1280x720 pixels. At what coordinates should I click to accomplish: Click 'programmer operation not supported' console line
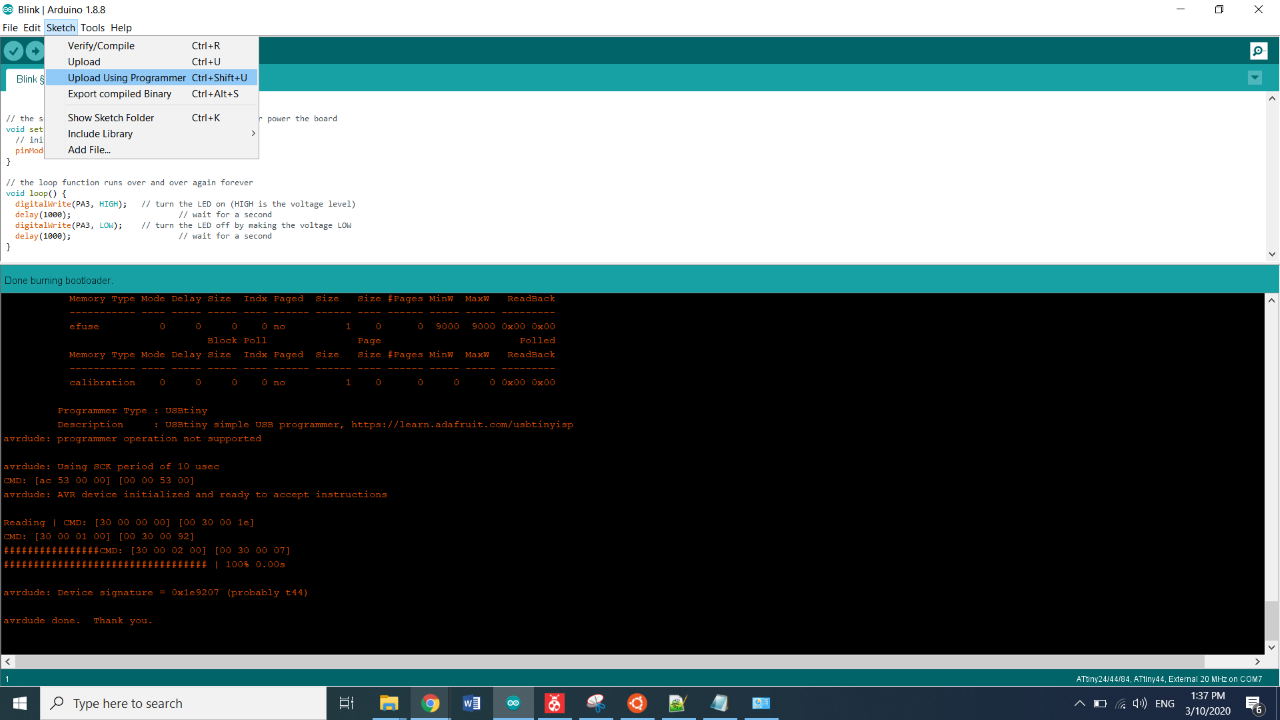coord(132,439)
